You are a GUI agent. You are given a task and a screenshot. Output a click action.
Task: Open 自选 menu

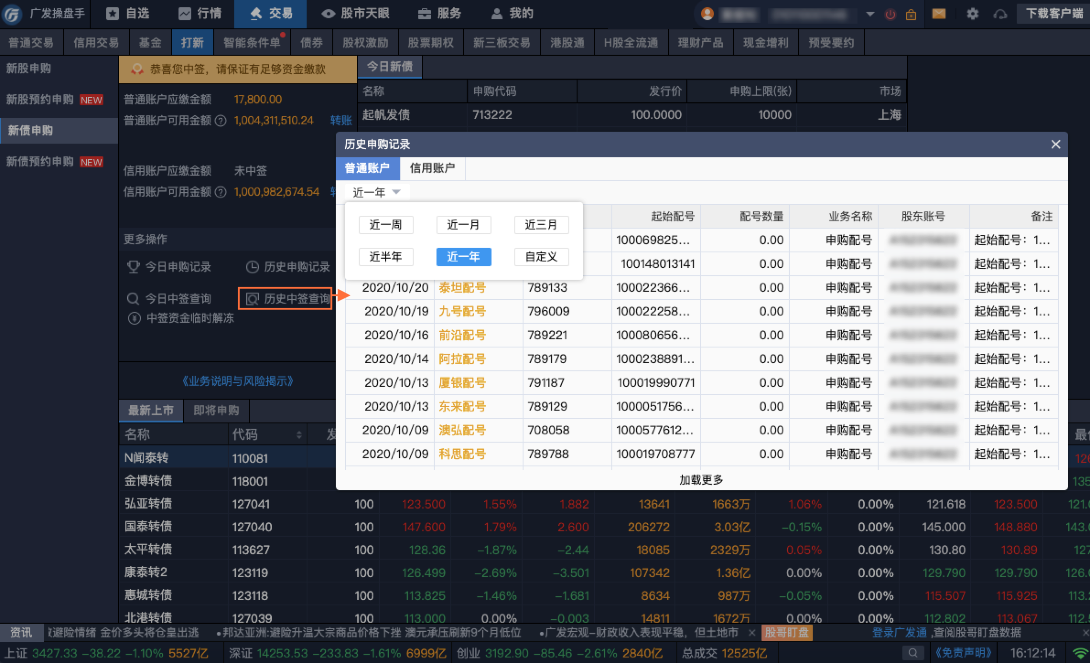click(128, 13)
